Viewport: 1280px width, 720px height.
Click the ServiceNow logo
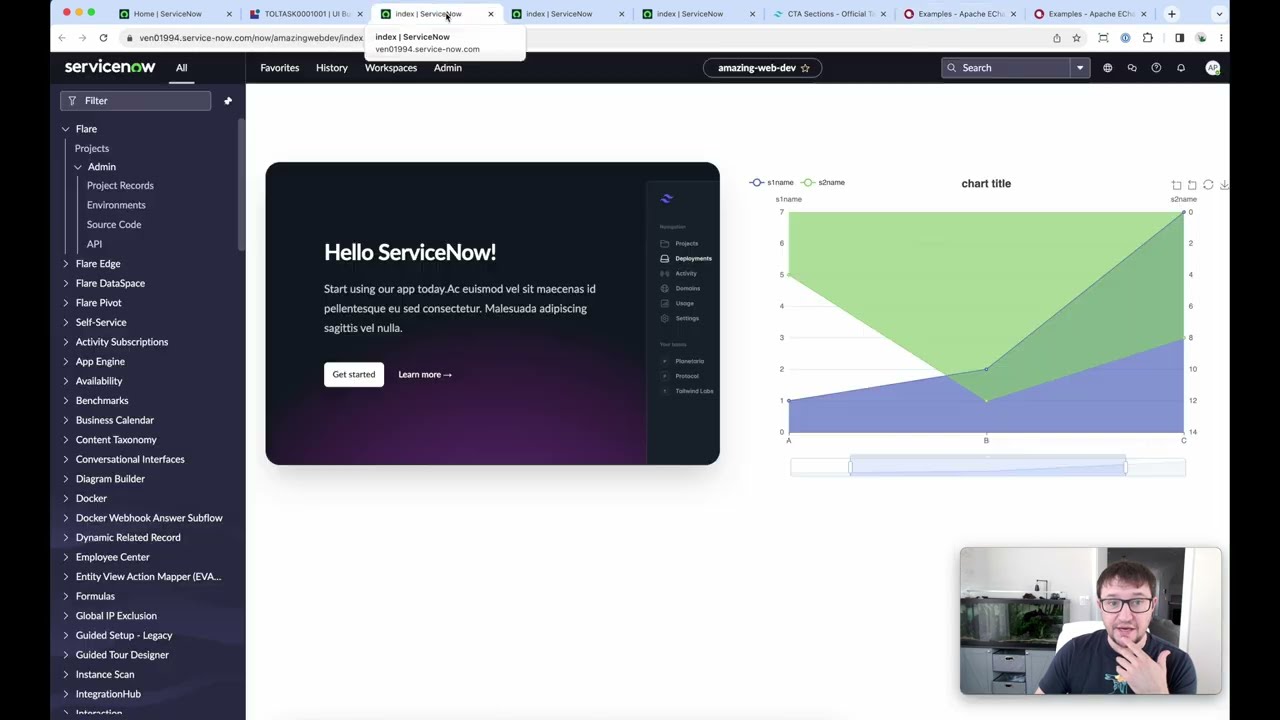110,67
